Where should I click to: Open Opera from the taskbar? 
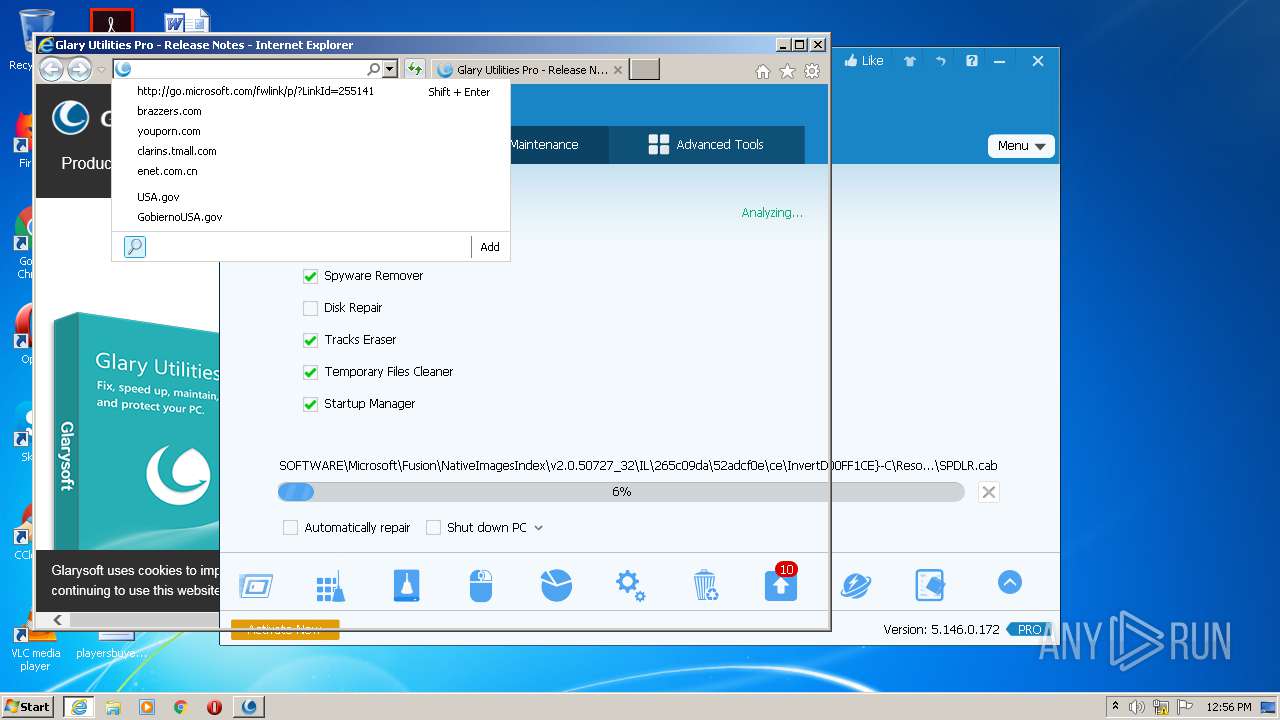point(214,707)
